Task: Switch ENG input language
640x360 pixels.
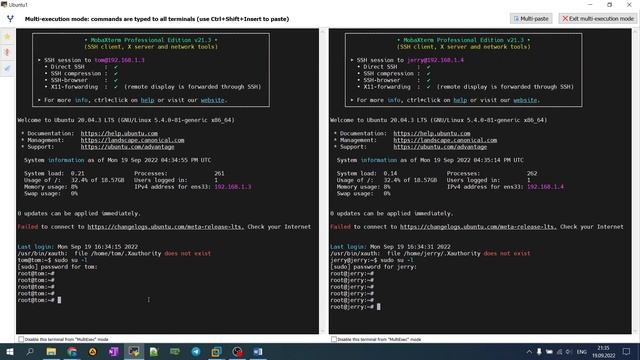Action: coord(582,351)
